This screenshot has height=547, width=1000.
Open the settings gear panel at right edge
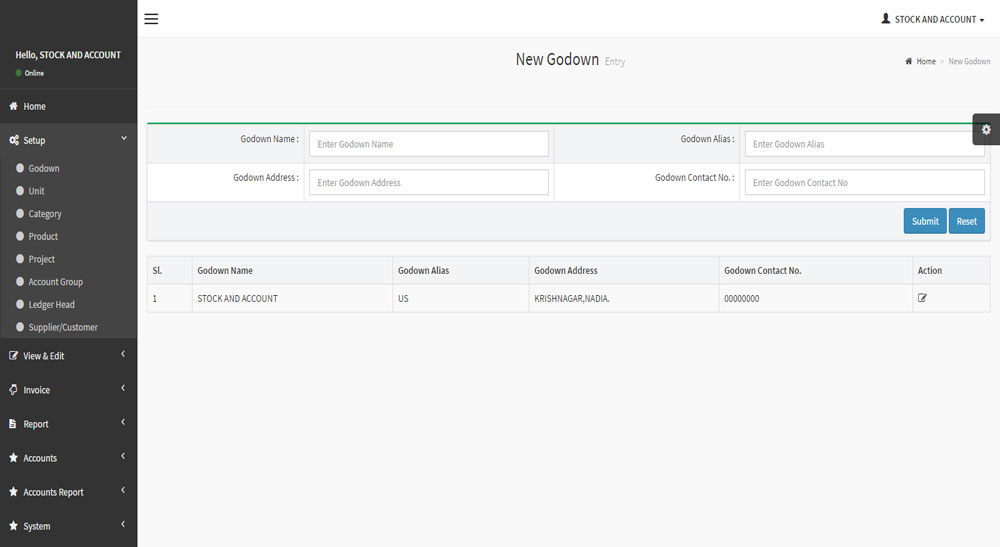pyautogui.click(x=986, y=129)
